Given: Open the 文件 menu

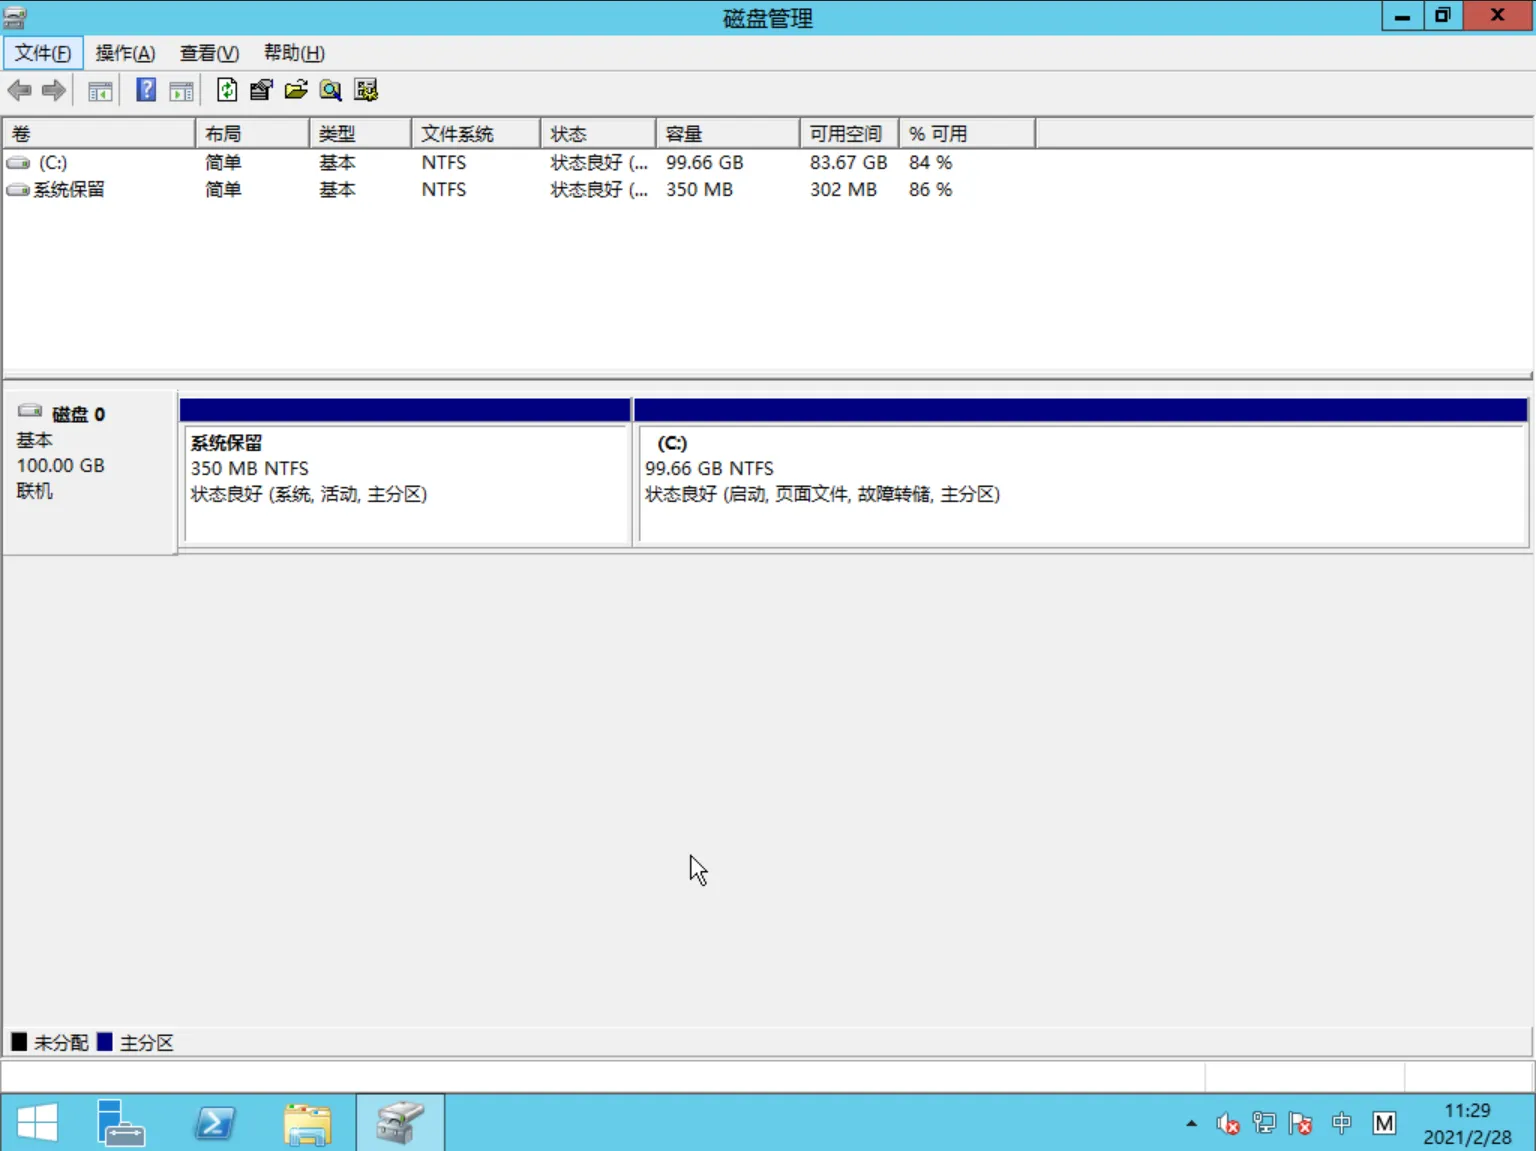Looking at the screenshot, I should 42,52.
